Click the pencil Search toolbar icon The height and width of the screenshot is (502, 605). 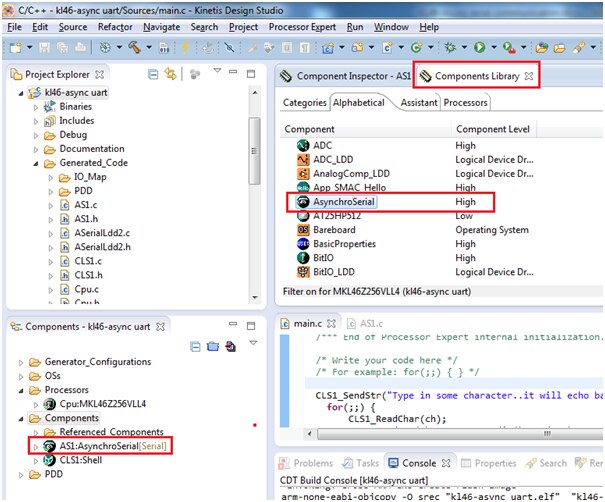click(x=578, y=48)
